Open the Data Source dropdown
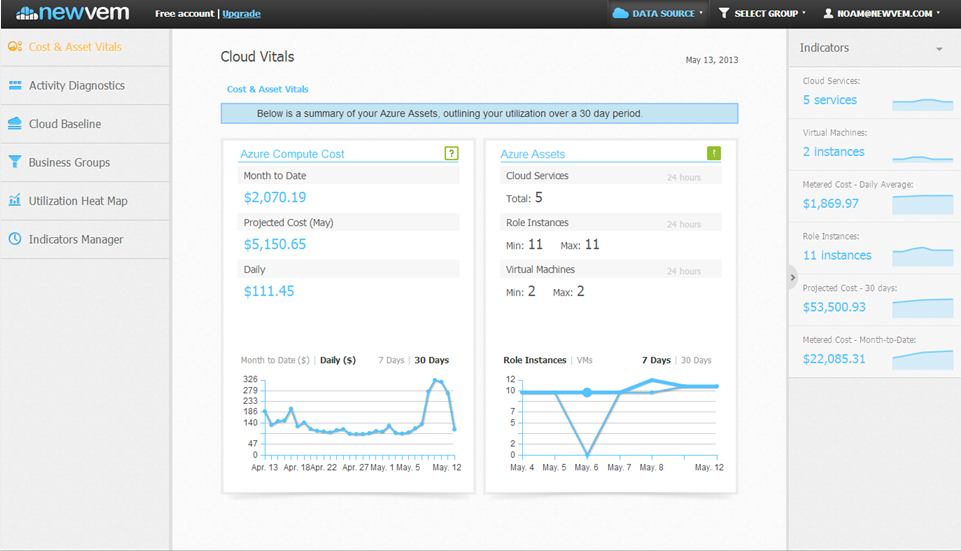The height and width of the screenshot is (551, 961). (658, 13)
